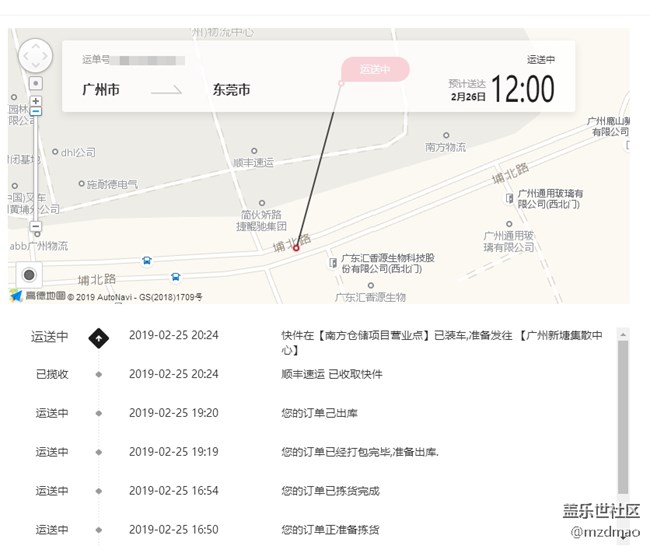Click the map zoom slider track

[x=36, y=168]
